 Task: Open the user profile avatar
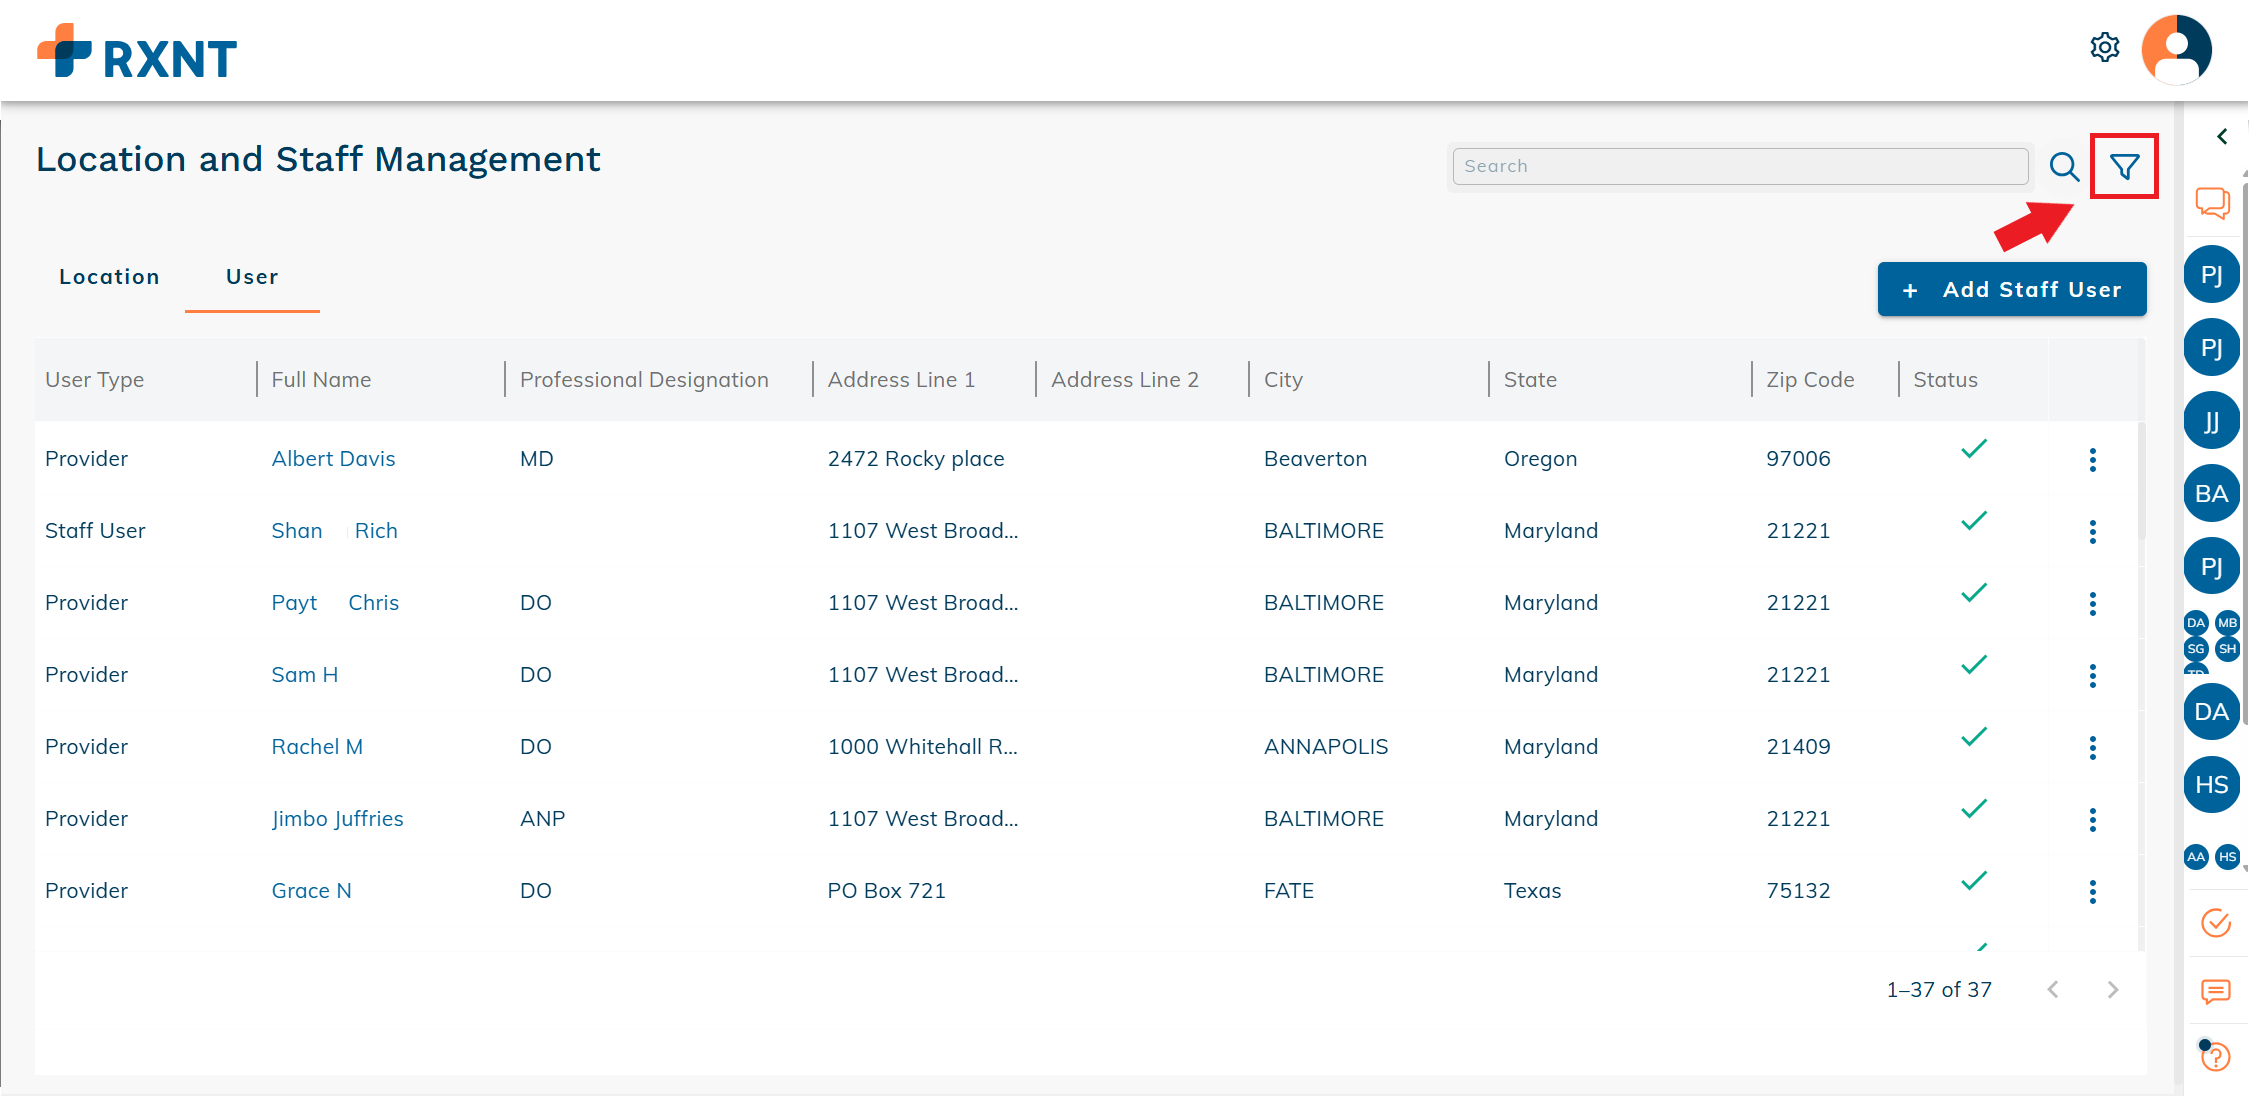[2176, 49]
